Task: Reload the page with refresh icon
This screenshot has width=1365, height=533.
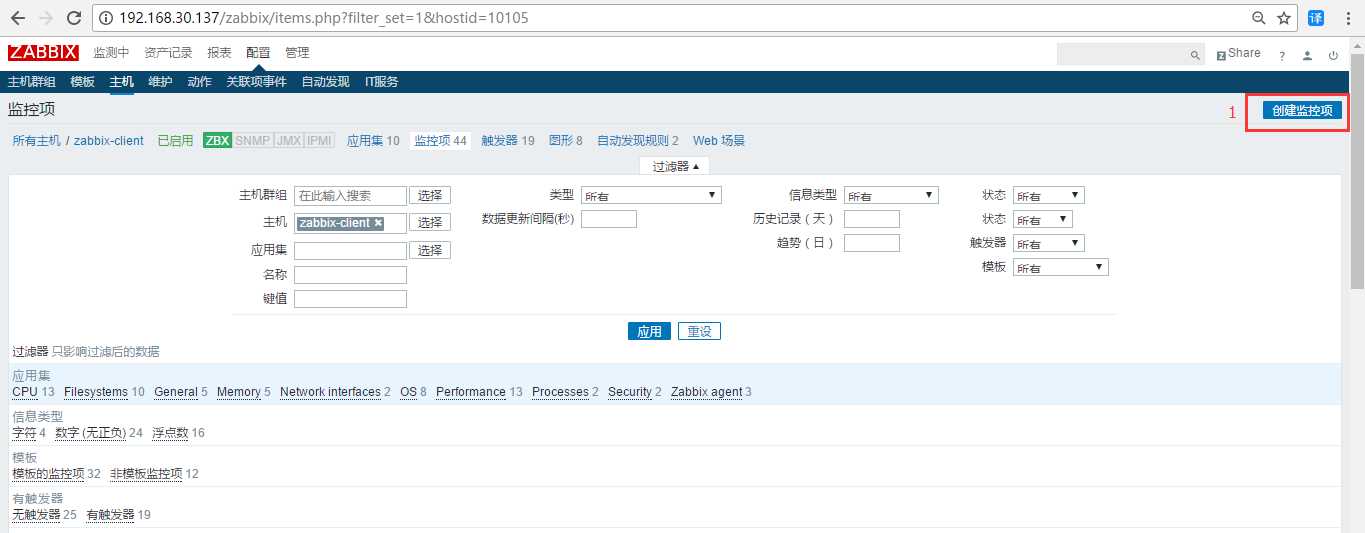Action: click(x=75, y=18)
